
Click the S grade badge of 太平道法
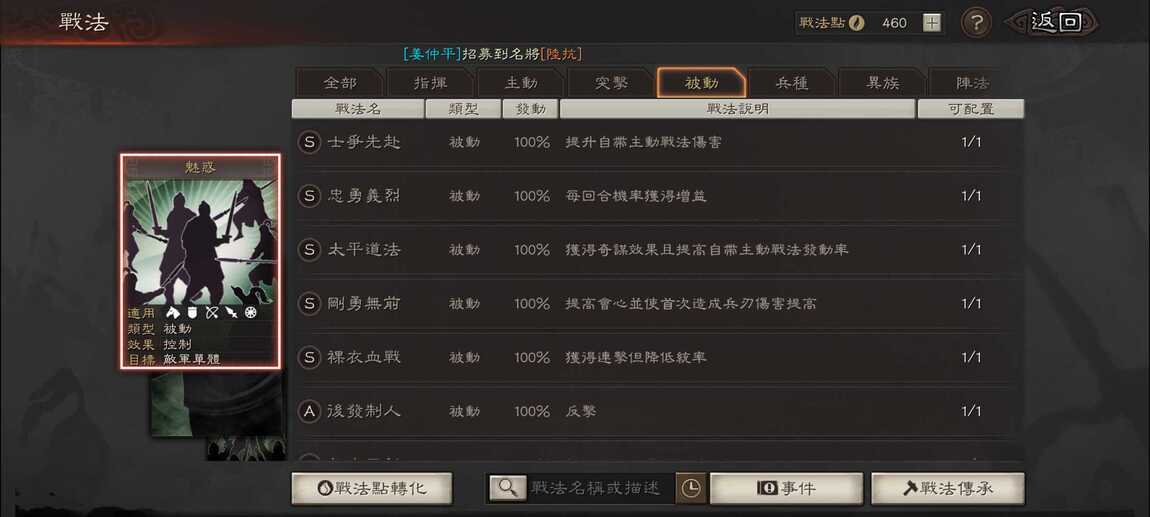310,249
